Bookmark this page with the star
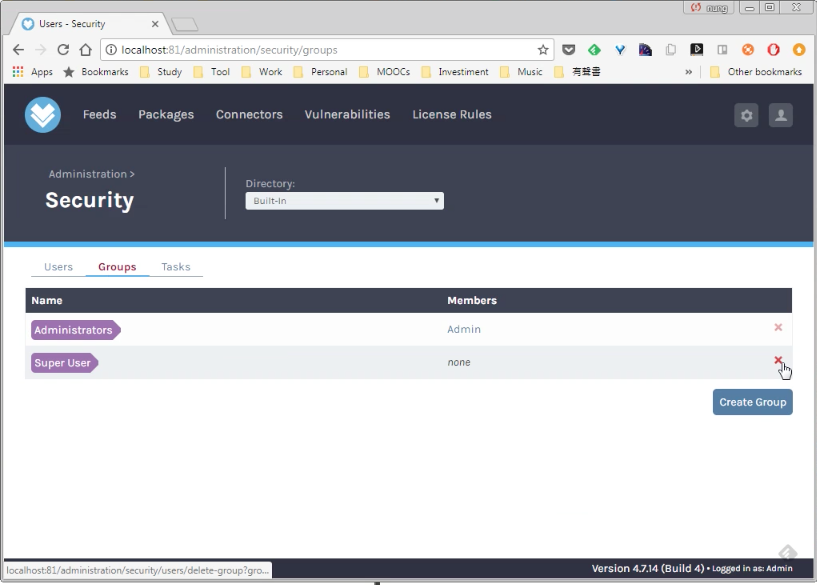The image size is (817, 585). (x=543, y=50)
